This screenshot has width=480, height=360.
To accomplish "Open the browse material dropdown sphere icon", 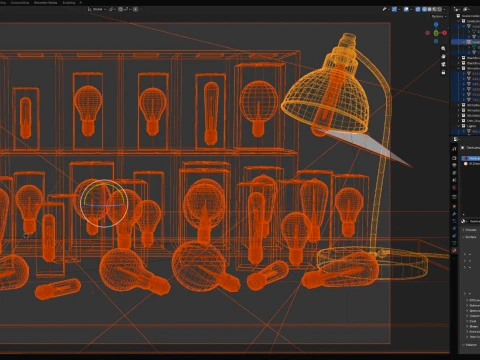I will 464,221.
